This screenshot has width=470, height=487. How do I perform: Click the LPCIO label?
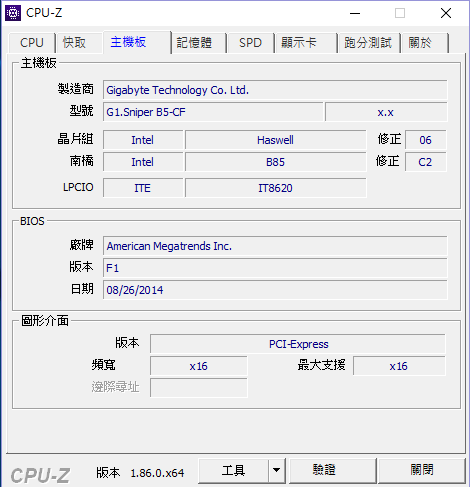click(x=78, y=187)
